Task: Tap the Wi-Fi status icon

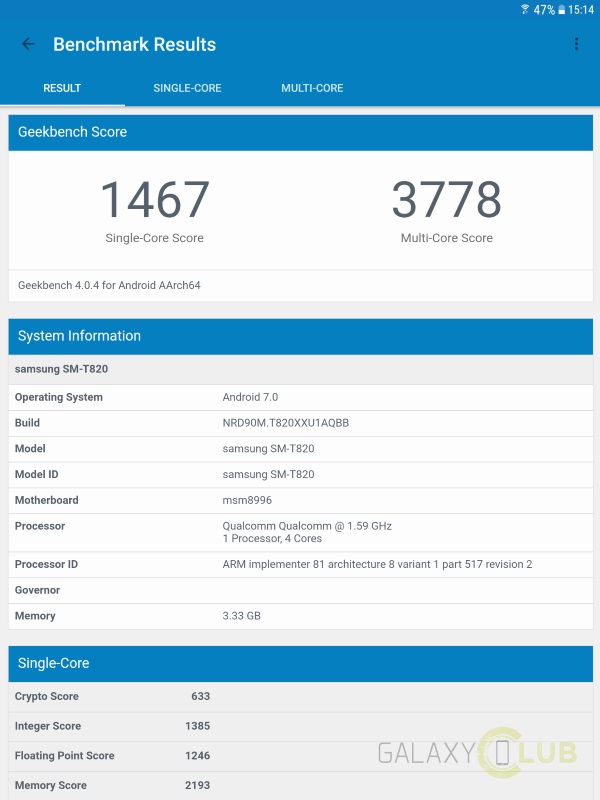Action: pyautogui.click(x=525, y=9)
